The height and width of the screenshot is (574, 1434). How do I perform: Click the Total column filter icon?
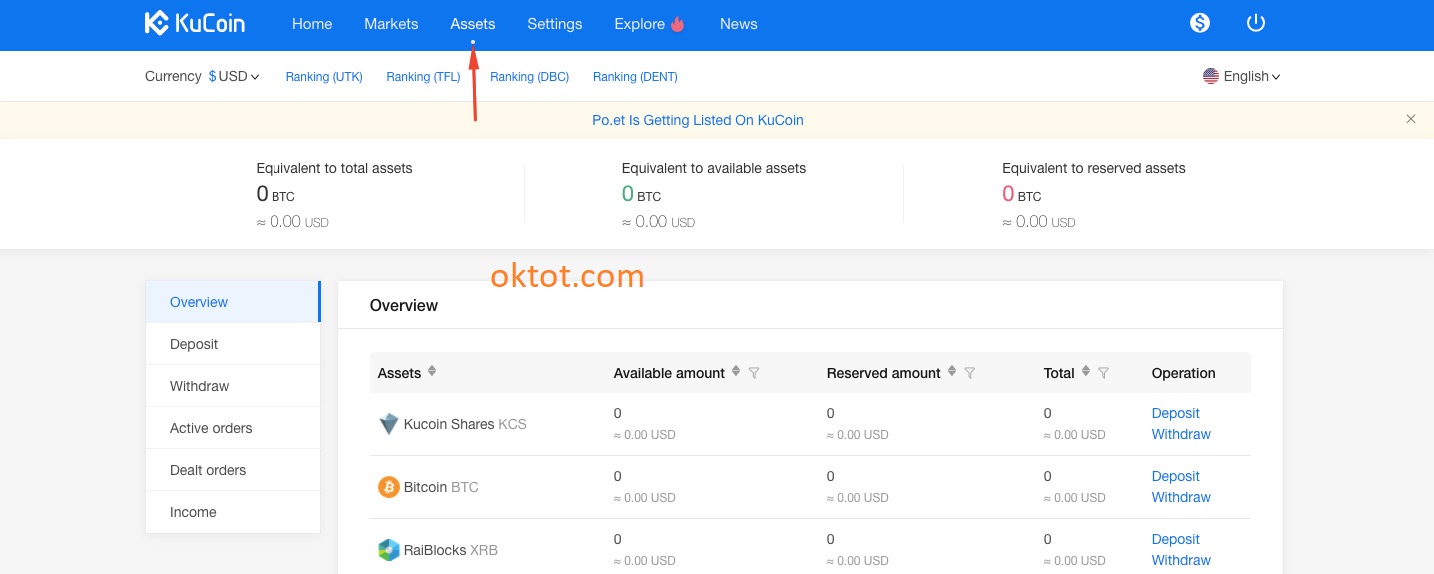[1103, 373]
